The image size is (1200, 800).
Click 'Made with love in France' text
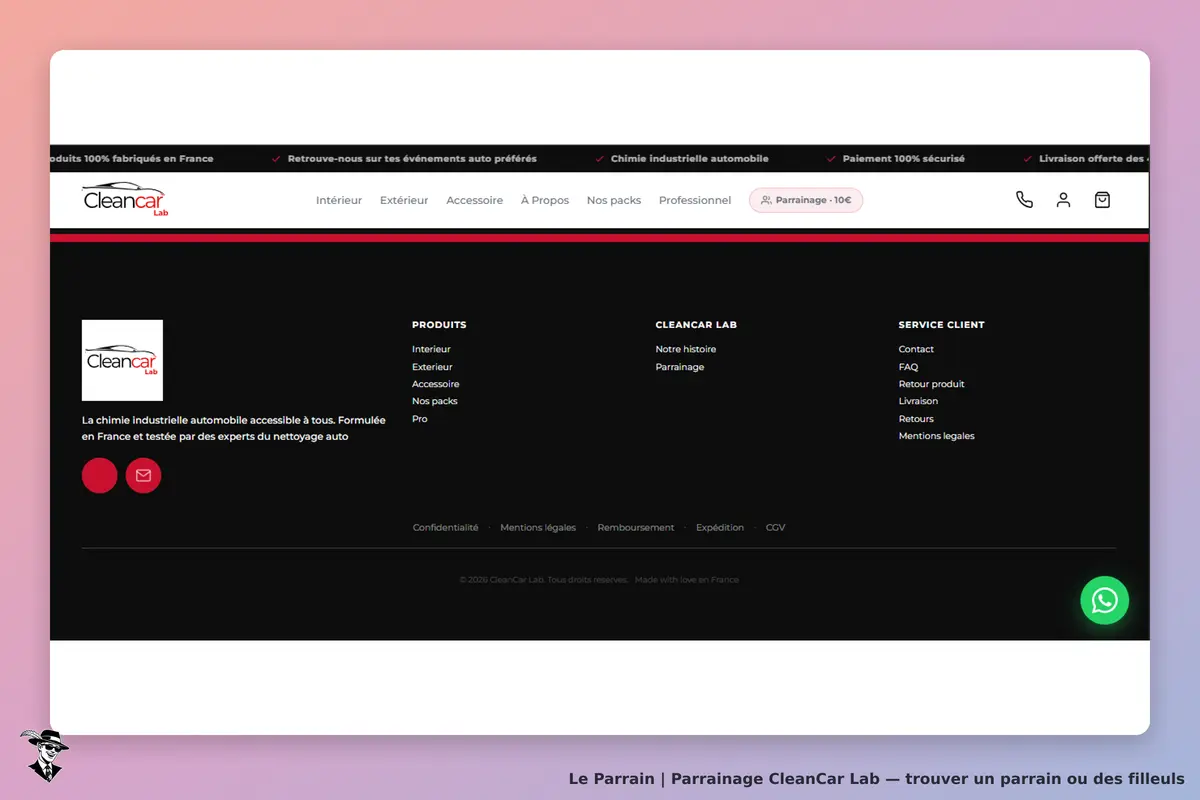click(687, 580)
